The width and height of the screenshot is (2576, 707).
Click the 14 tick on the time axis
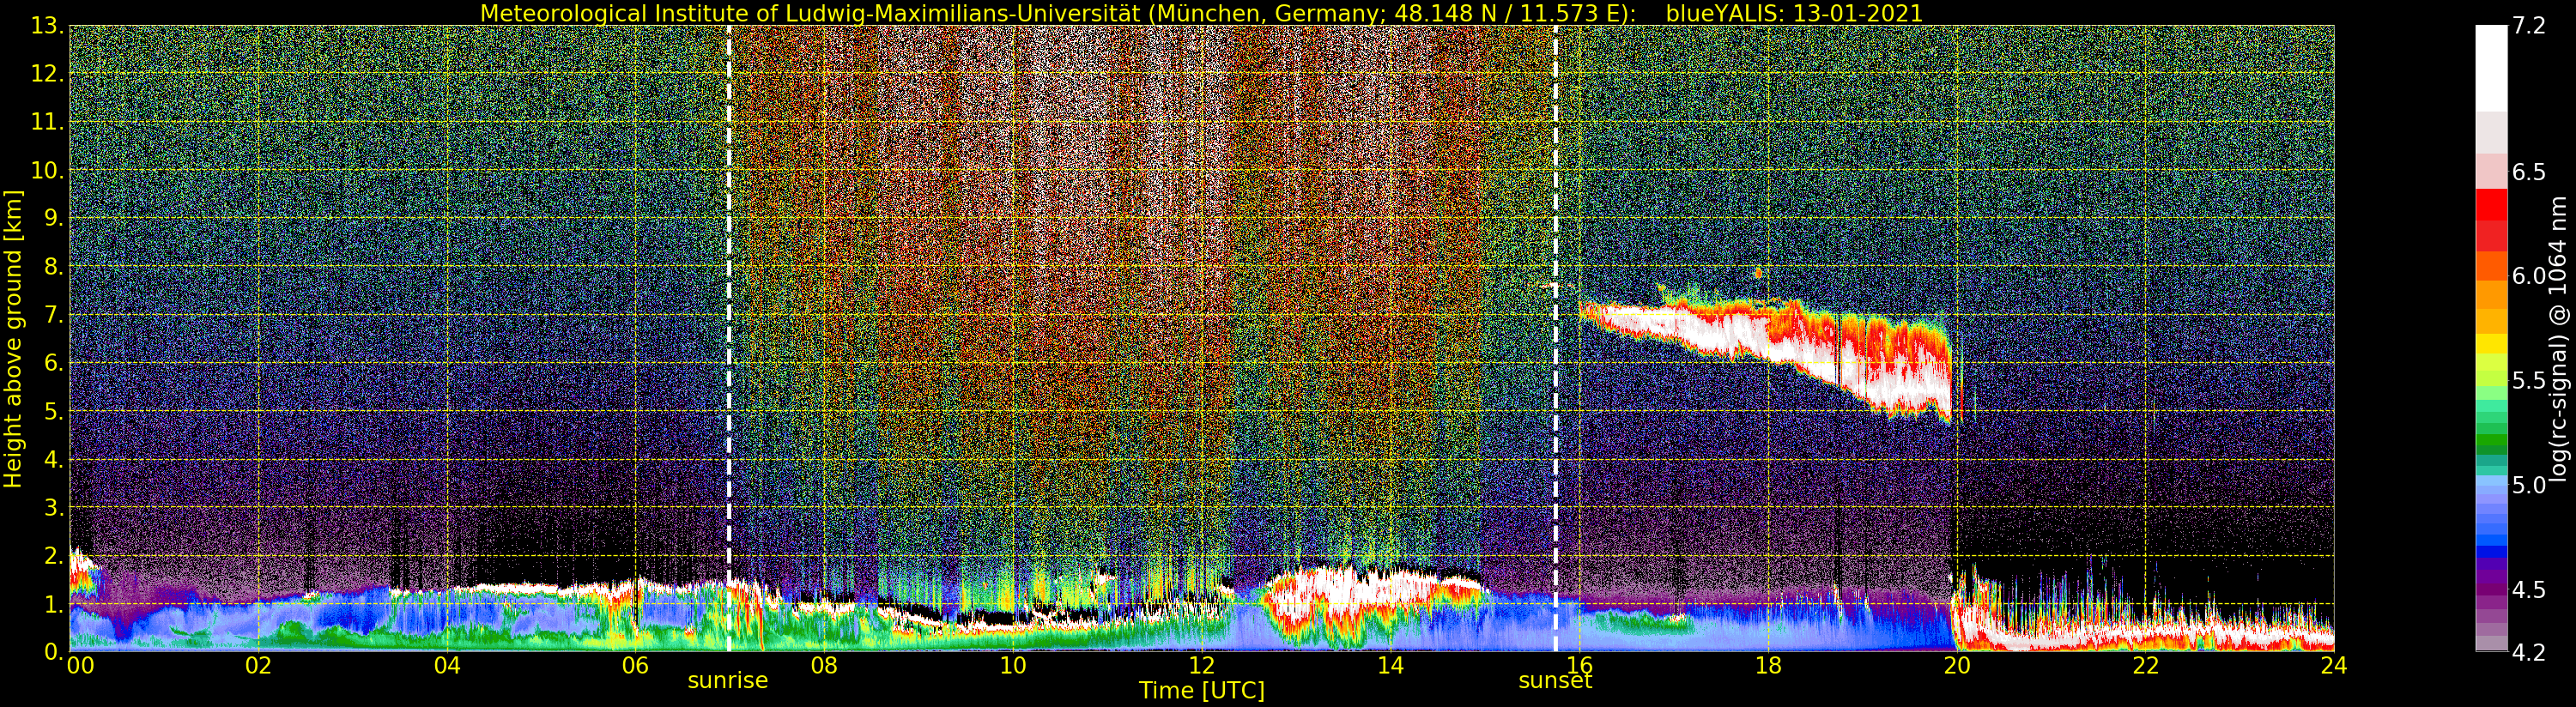[x=1390, y=666]
